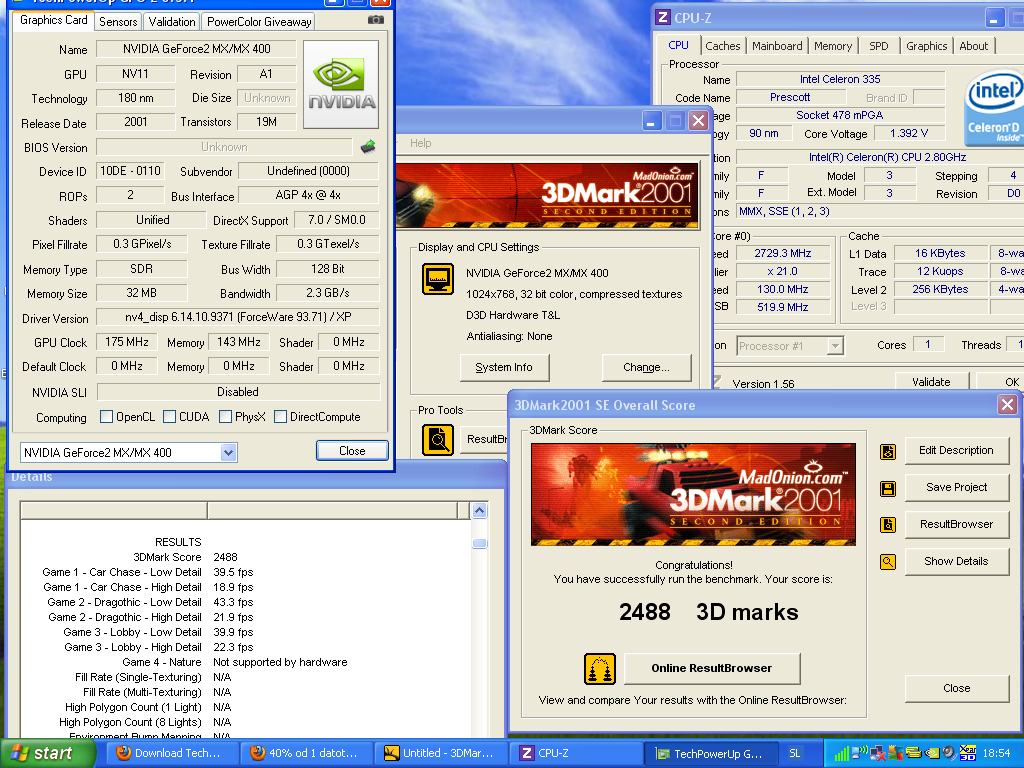Screen dimensions: 1024x768
Task: Click the Online ResultBrowser button
Action: pos(712,668)
